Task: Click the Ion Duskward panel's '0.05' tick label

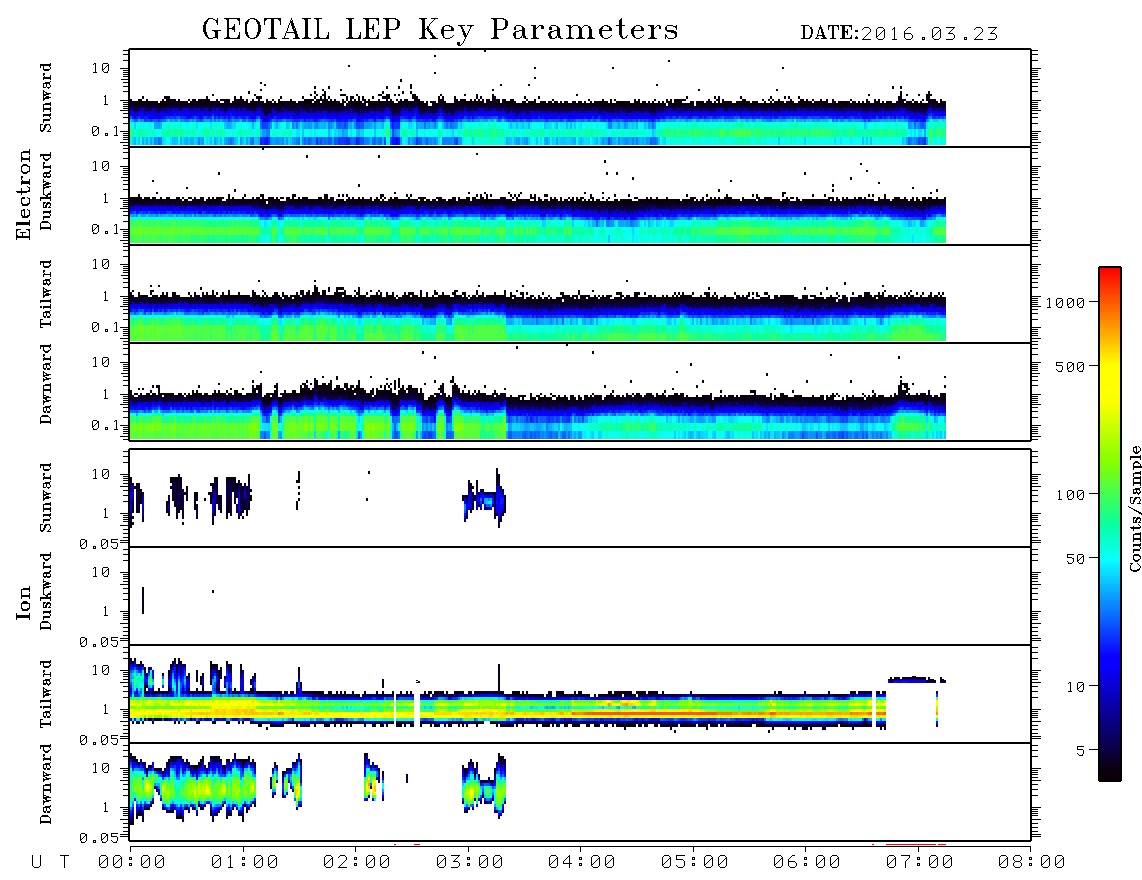Action: (x=98, y=642)
